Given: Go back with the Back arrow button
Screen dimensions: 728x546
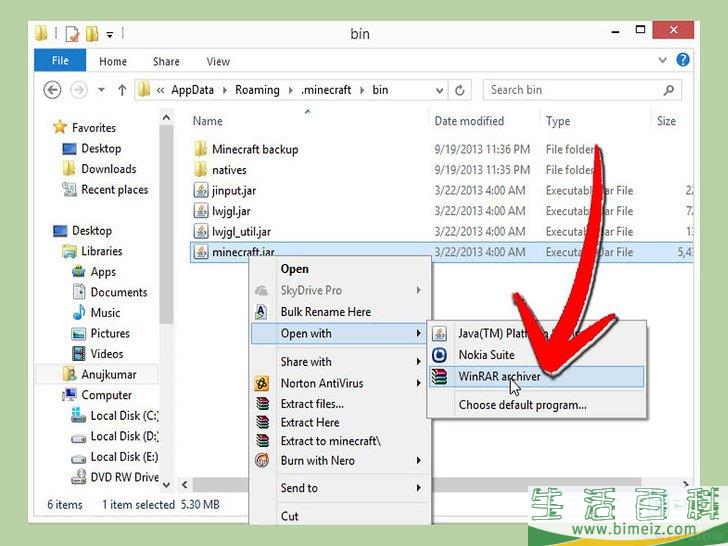Looking at the screenshot, I should pos(52,90).
